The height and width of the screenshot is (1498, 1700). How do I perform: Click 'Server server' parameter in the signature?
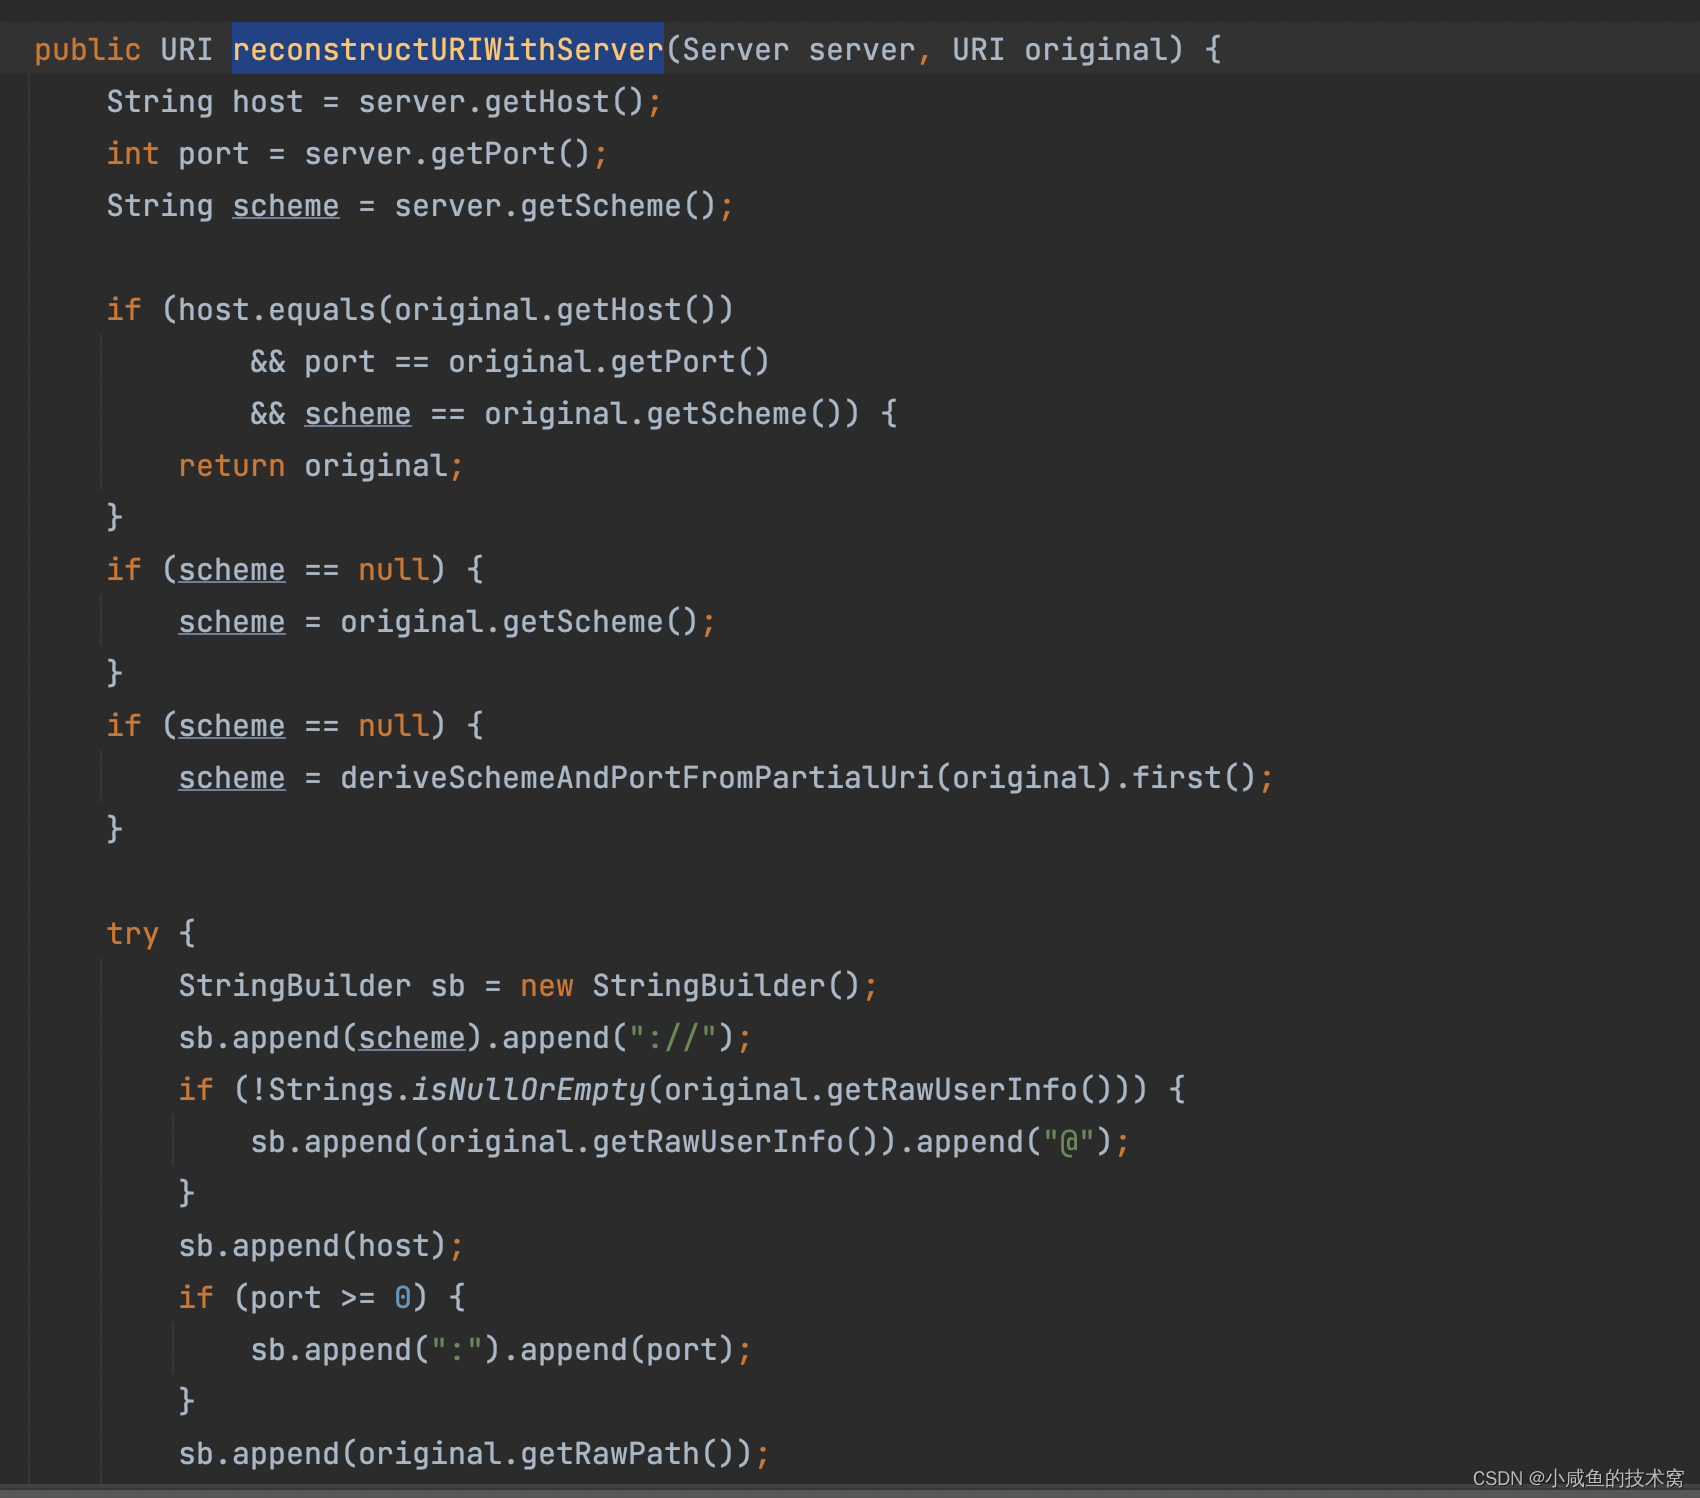click(x=799, y=49)
